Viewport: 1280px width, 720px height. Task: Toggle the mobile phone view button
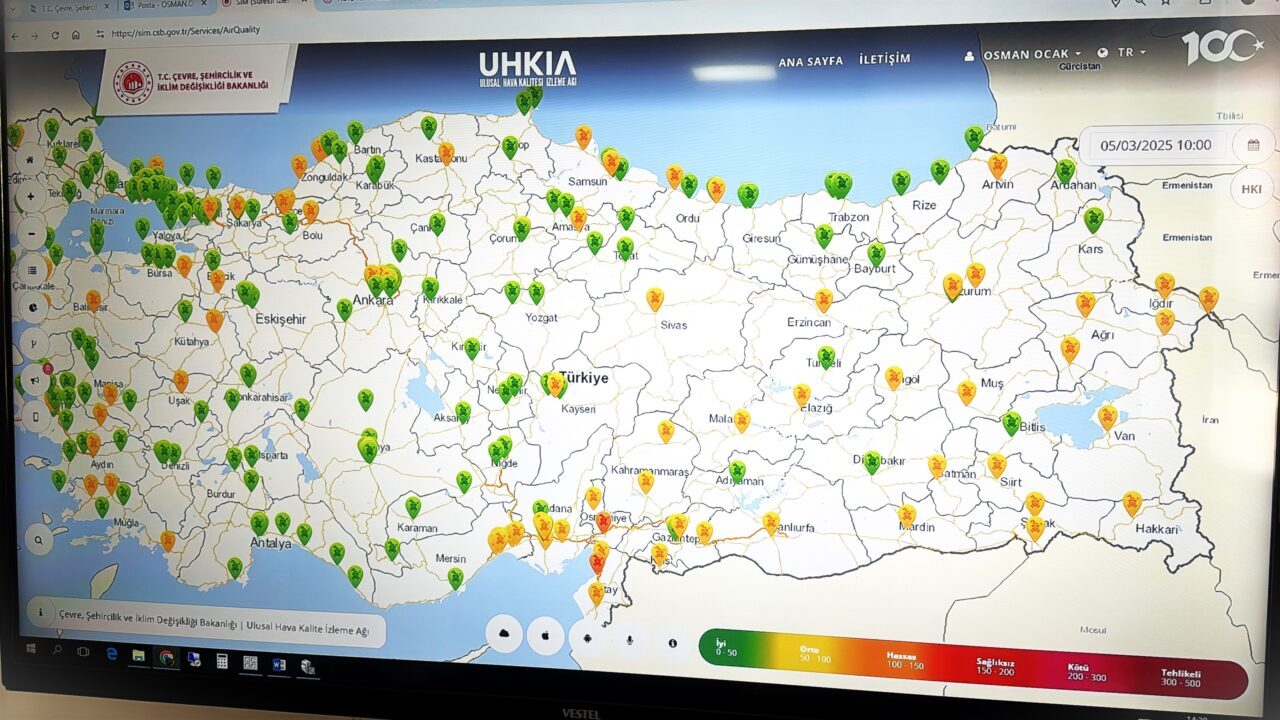point(36,417)
